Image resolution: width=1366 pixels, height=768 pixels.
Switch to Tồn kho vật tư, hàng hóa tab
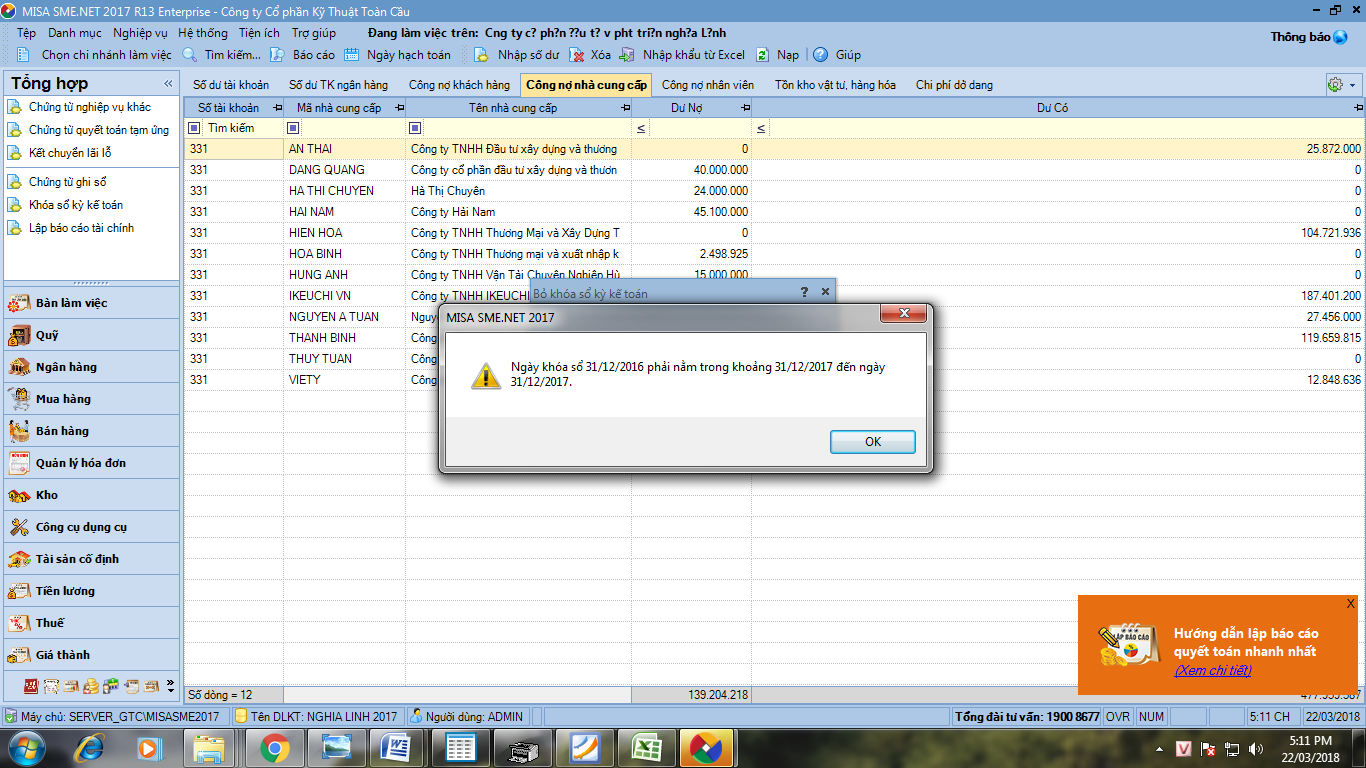[x=835, y=85]
